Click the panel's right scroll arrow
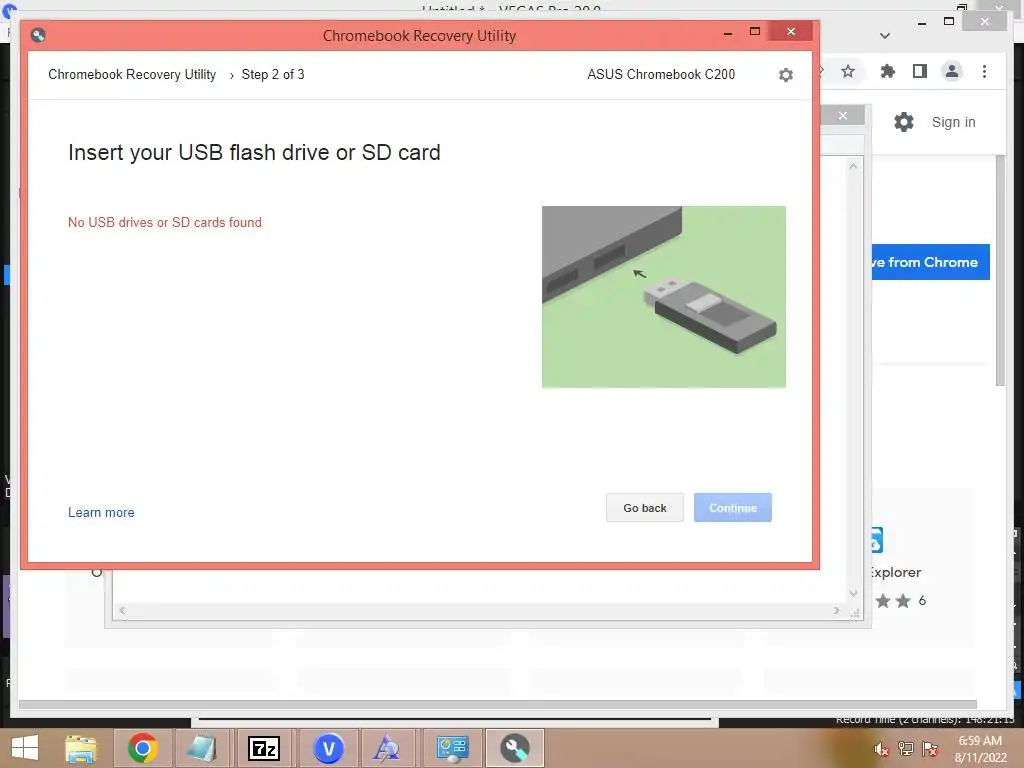Screen dimensions: 1024x768 tap(837, 611)
